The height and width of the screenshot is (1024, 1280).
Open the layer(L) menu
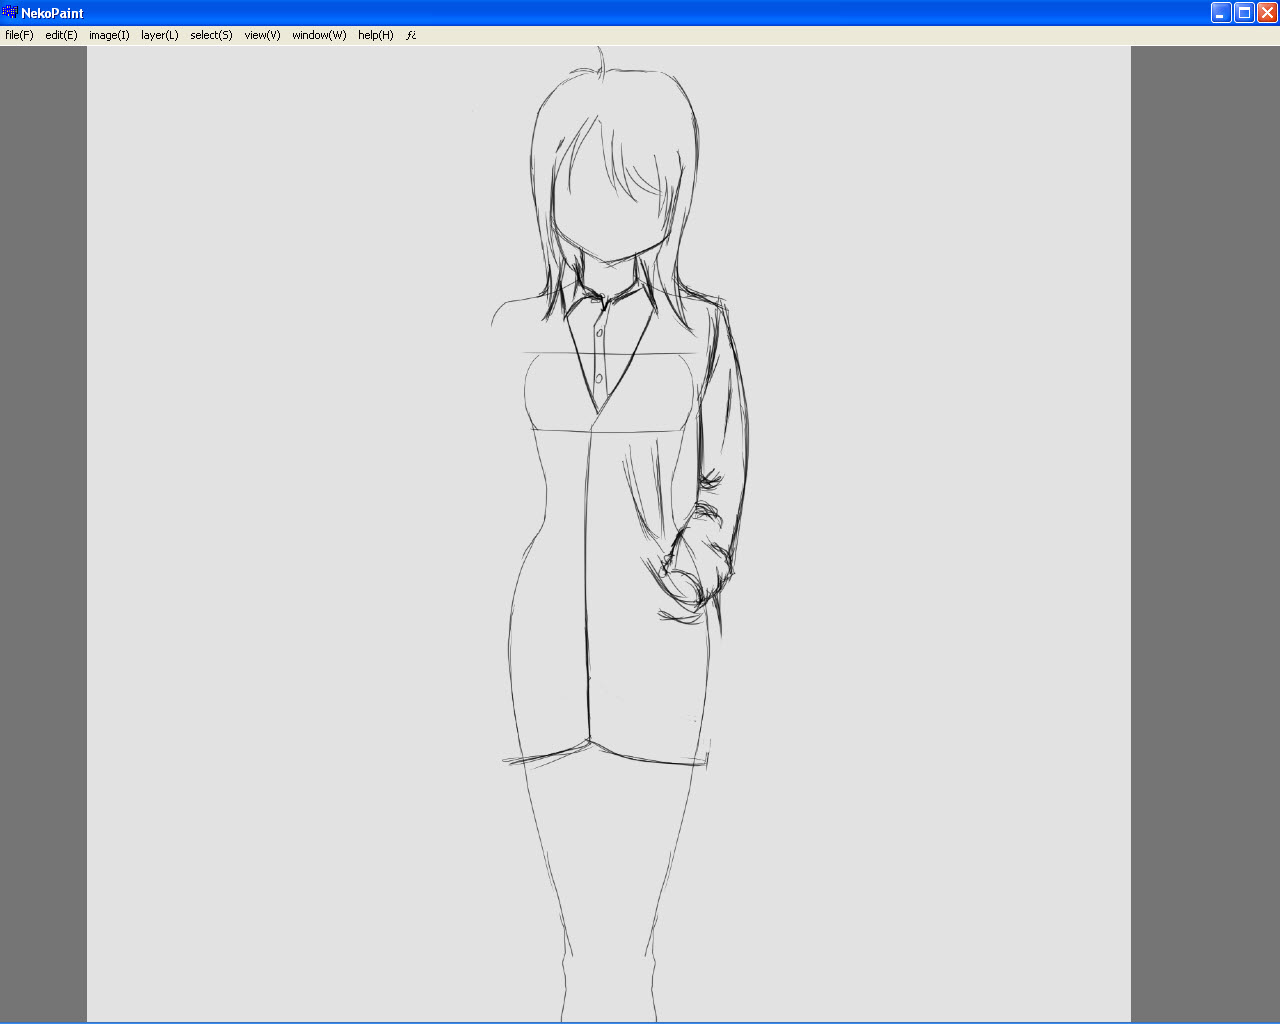pos(159,35)
